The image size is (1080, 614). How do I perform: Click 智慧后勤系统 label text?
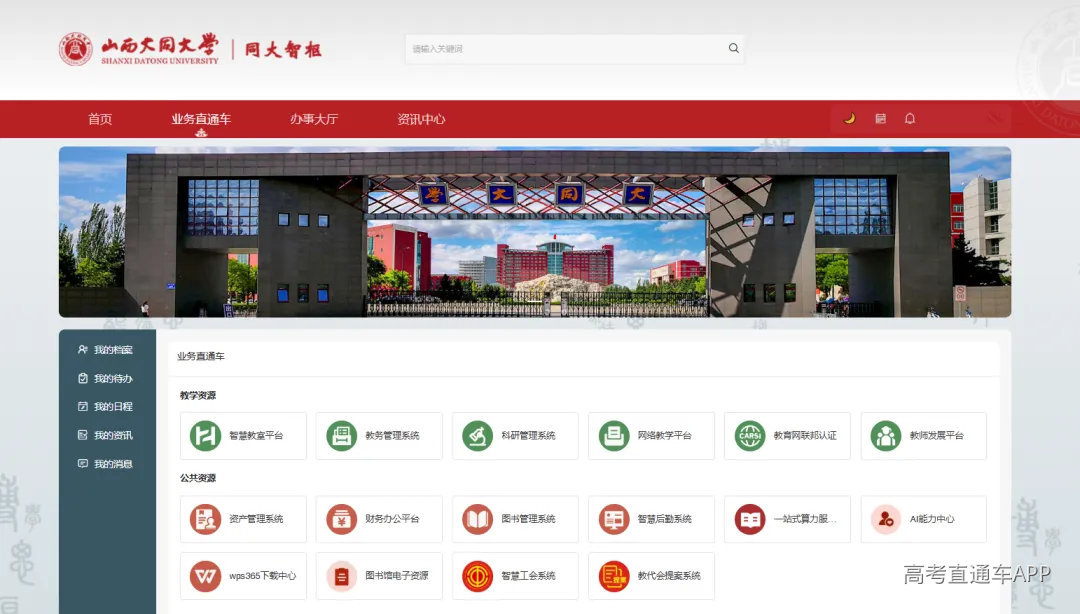point(665,519)
